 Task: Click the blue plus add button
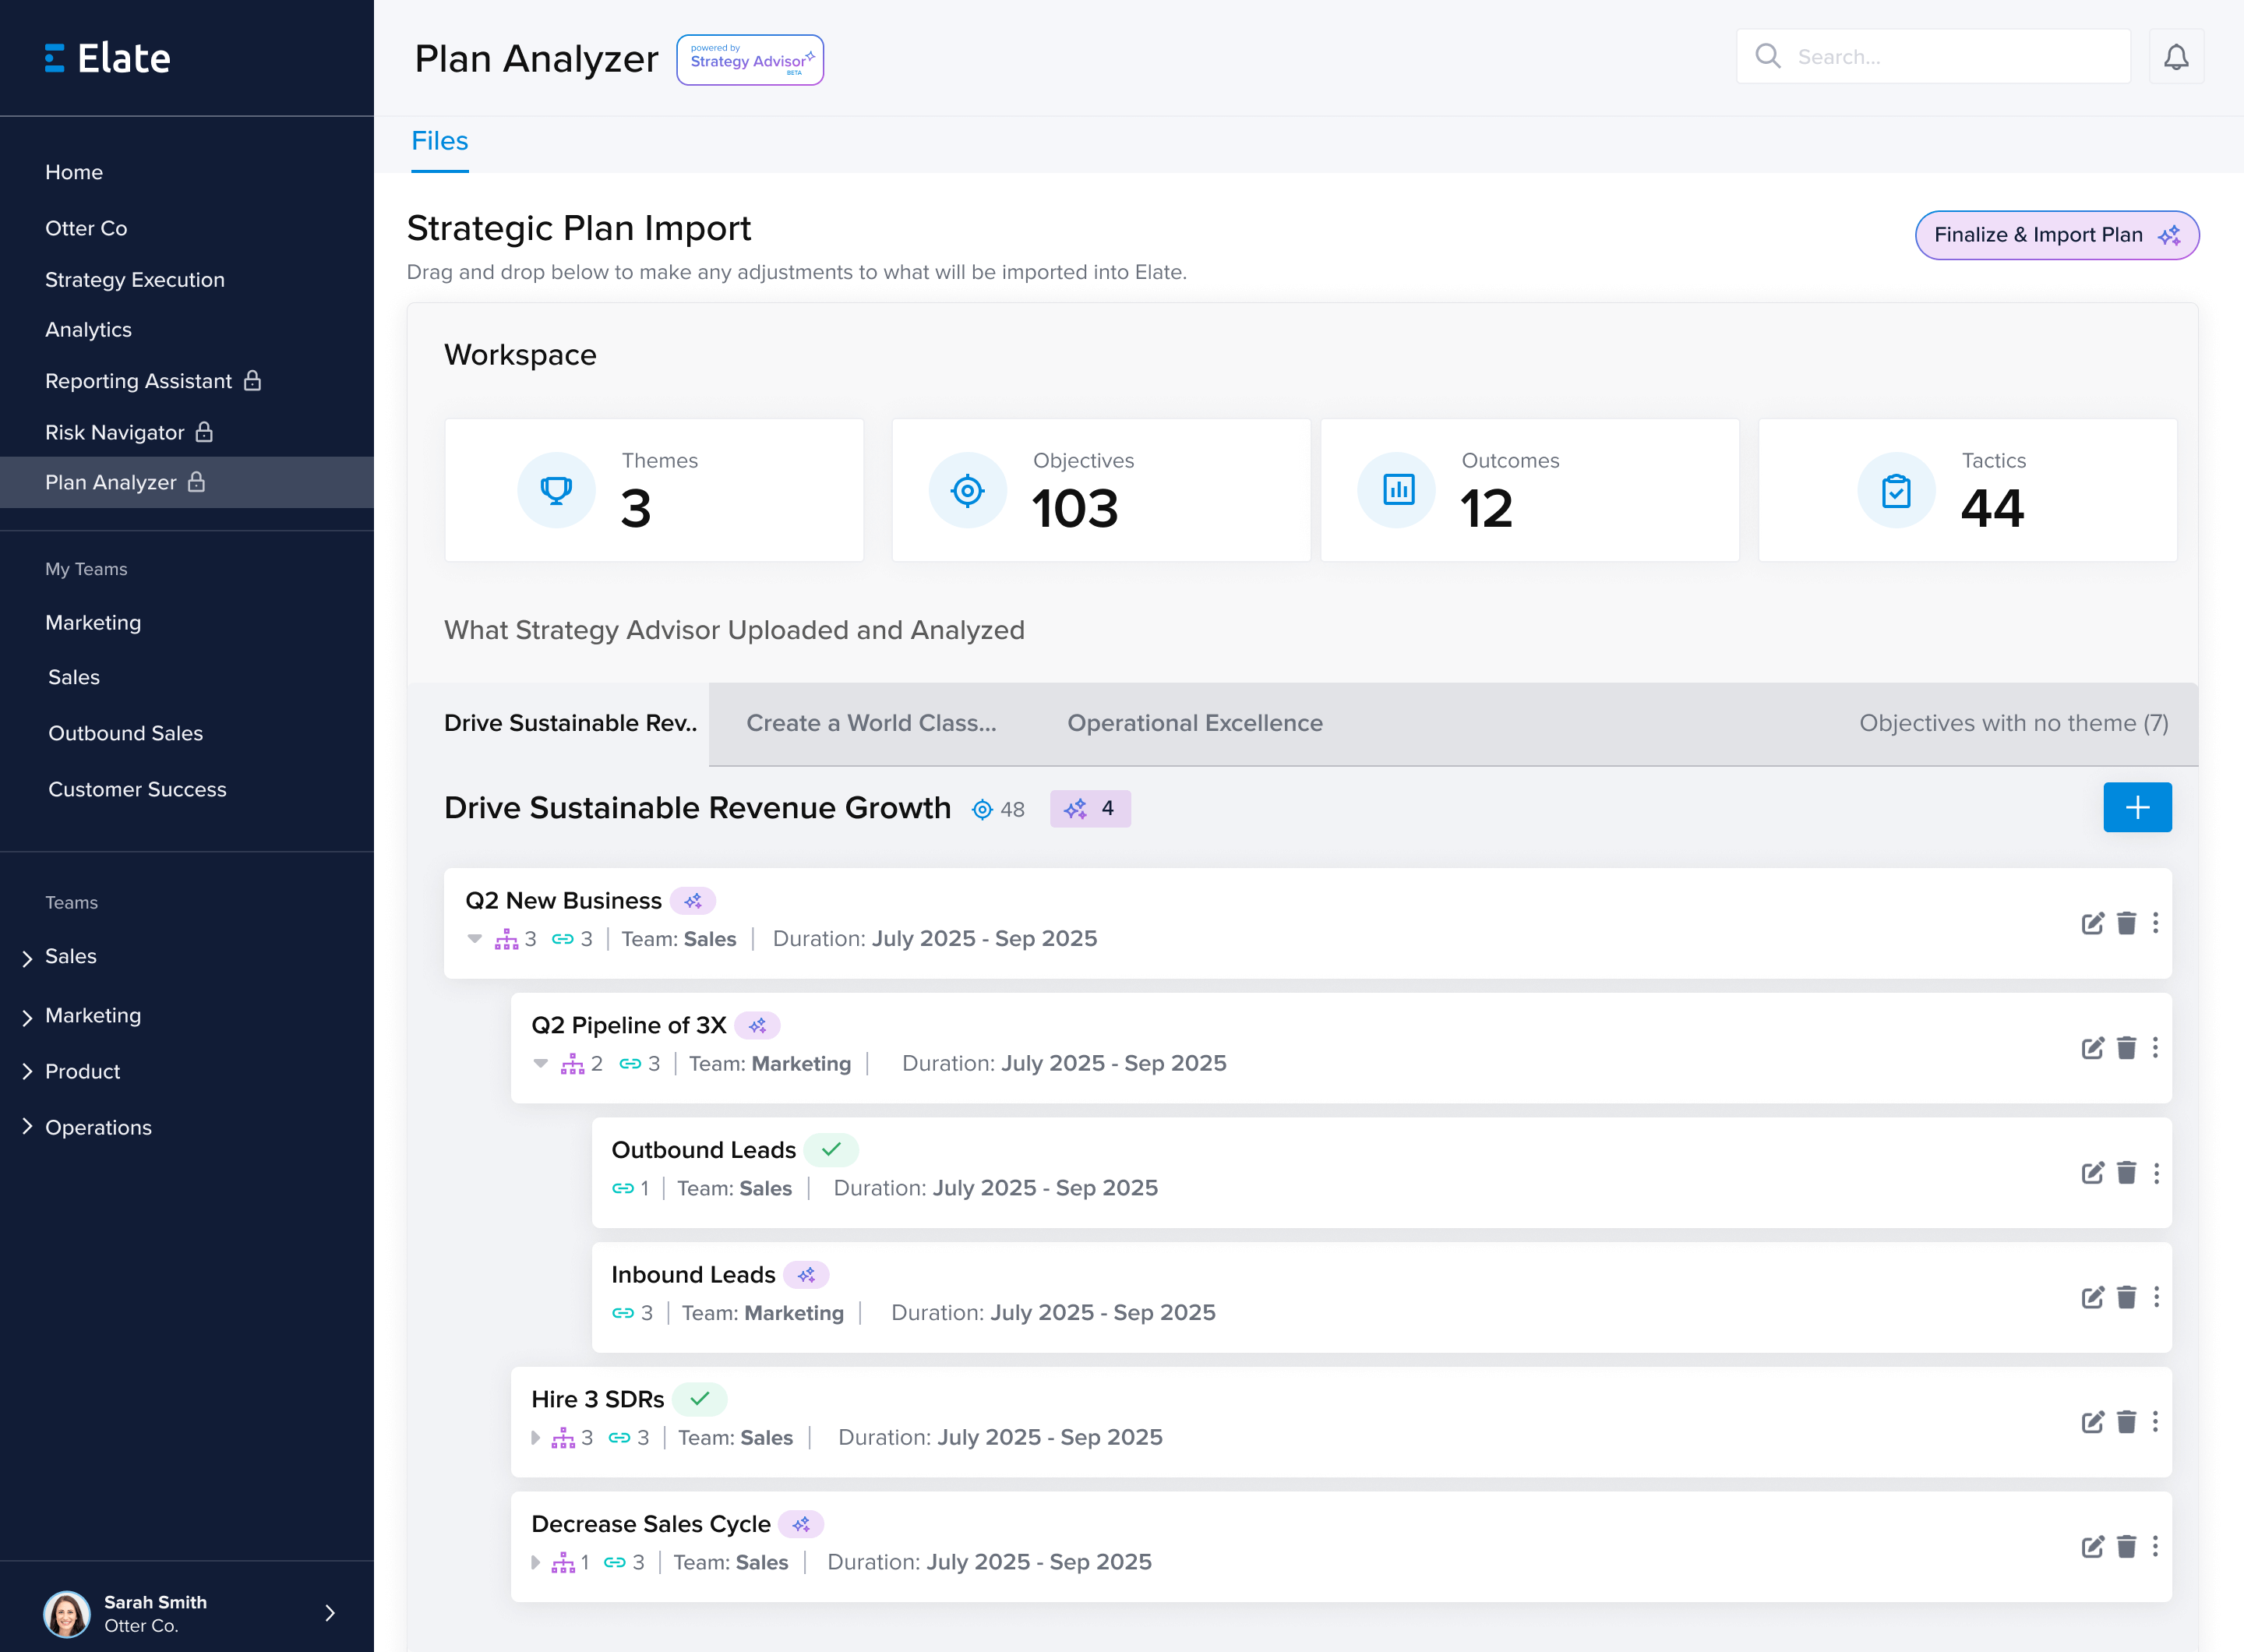tap(2137, 807)
